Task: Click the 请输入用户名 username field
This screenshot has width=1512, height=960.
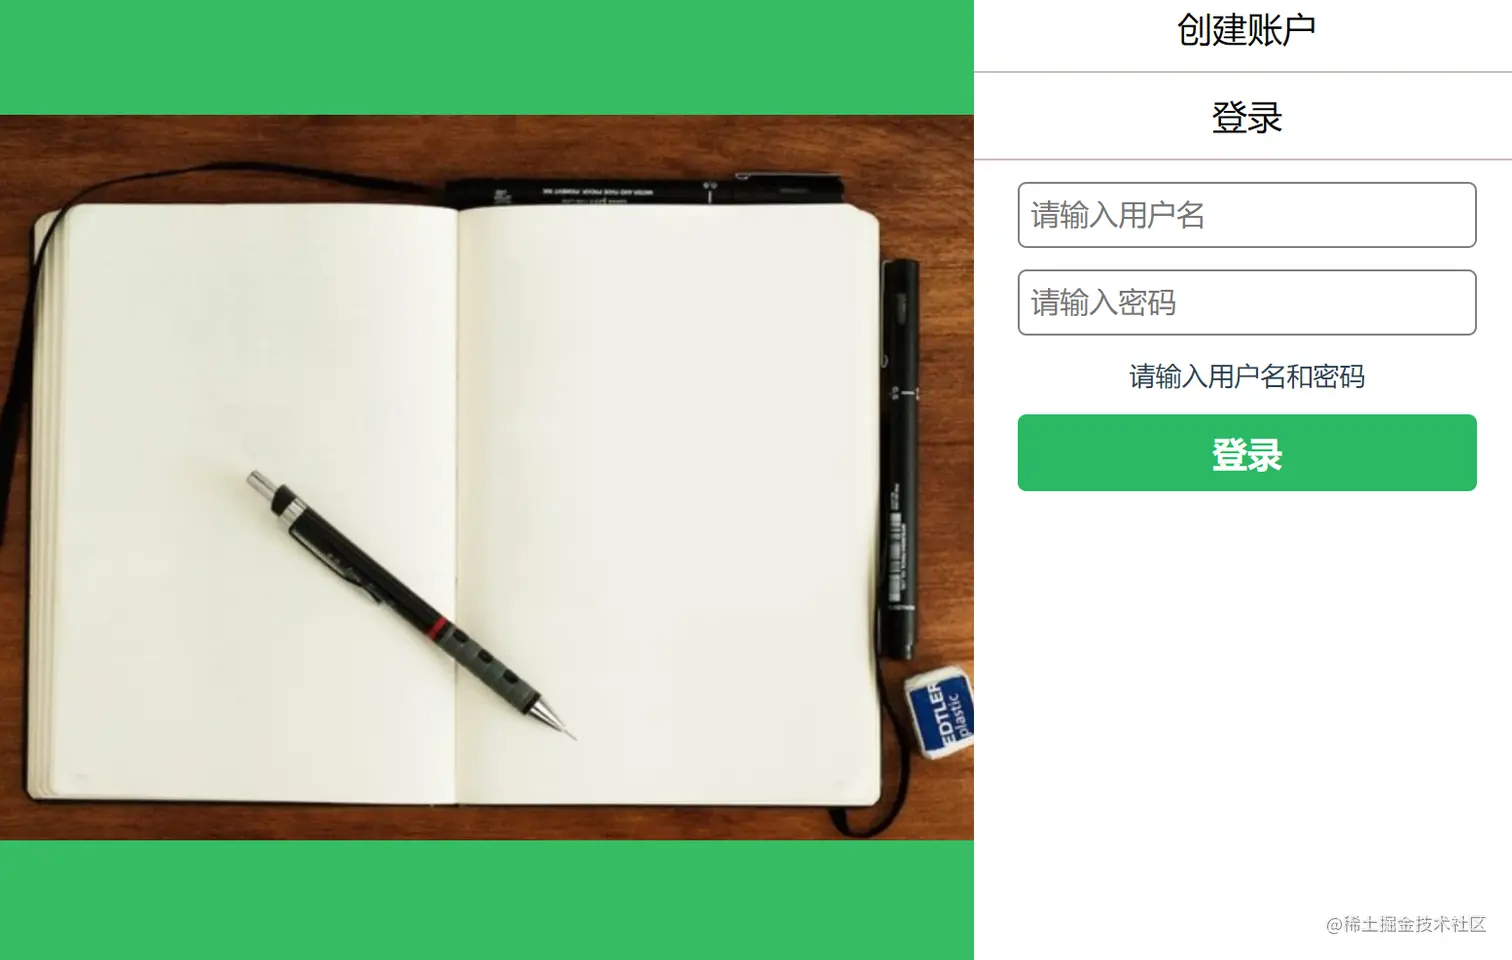Action: (1247, 215)
